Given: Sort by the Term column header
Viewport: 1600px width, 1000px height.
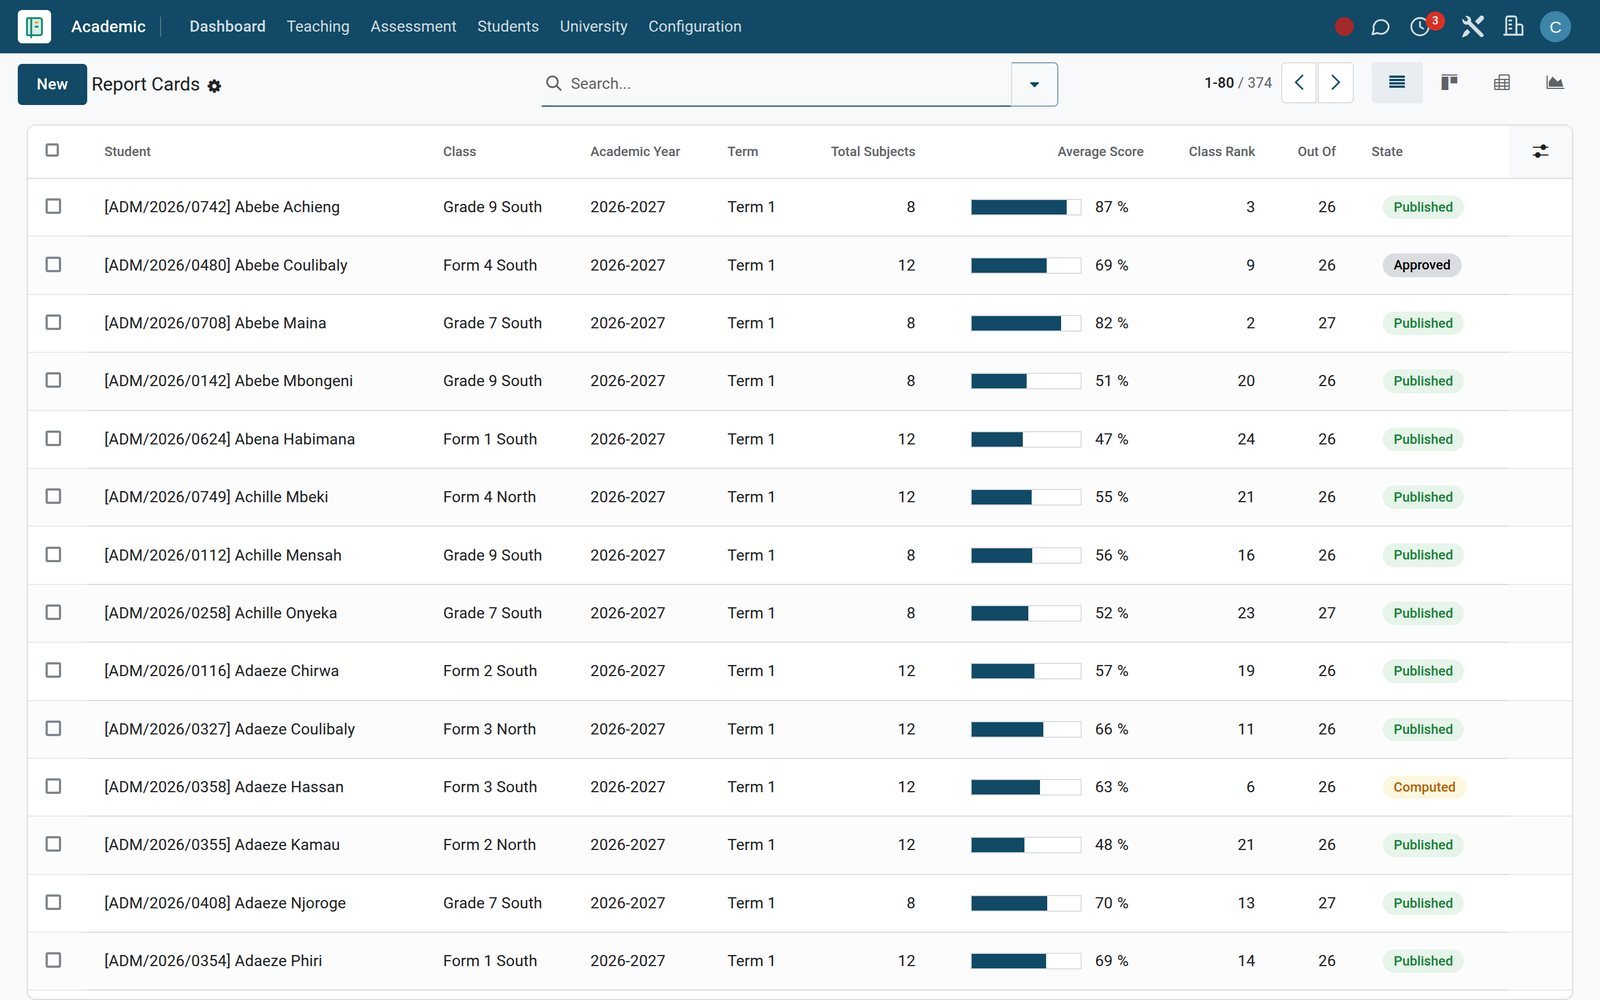Looking at the screenshot, I should pyautogui.click(x=742, y=152).
